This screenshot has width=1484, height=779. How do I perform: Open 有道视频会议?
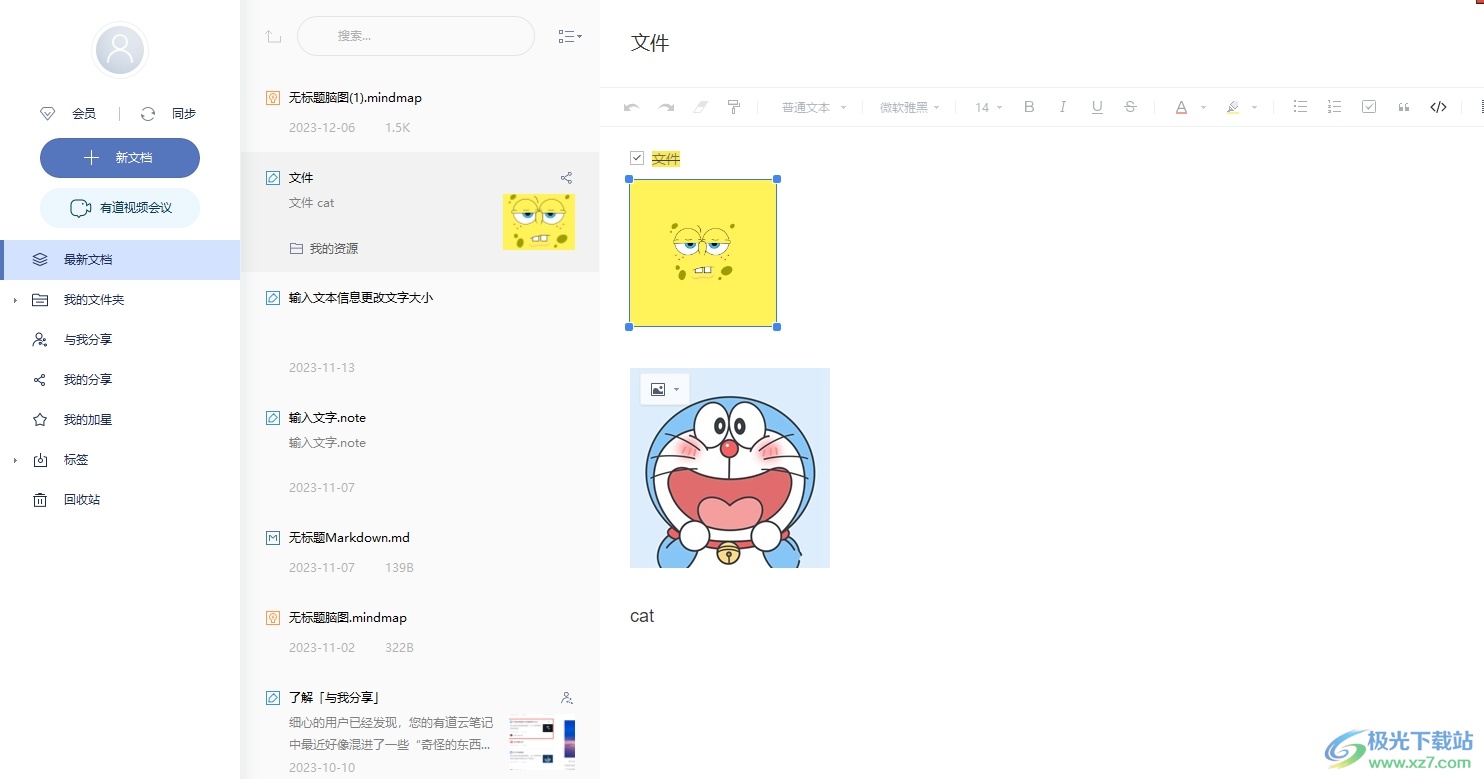point(120,208)
